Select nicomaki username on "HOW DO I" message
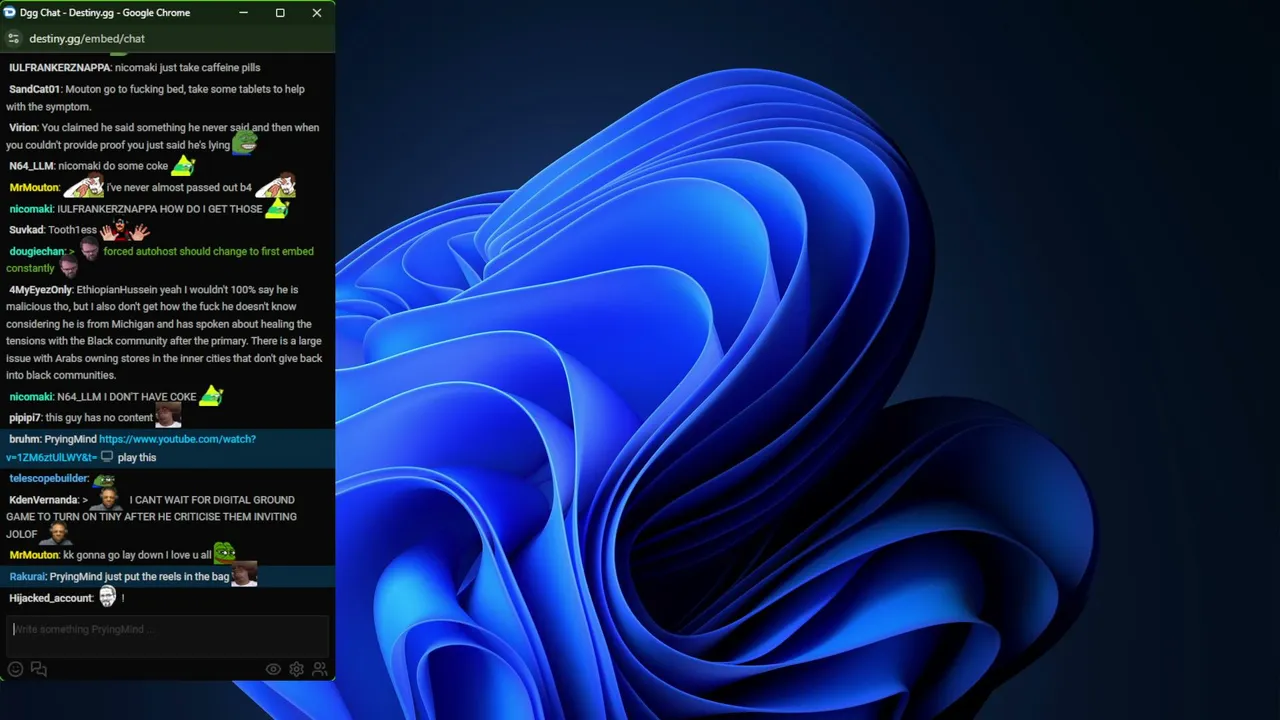This screenshot has width=1280, height=720. [x=31, y=209]
